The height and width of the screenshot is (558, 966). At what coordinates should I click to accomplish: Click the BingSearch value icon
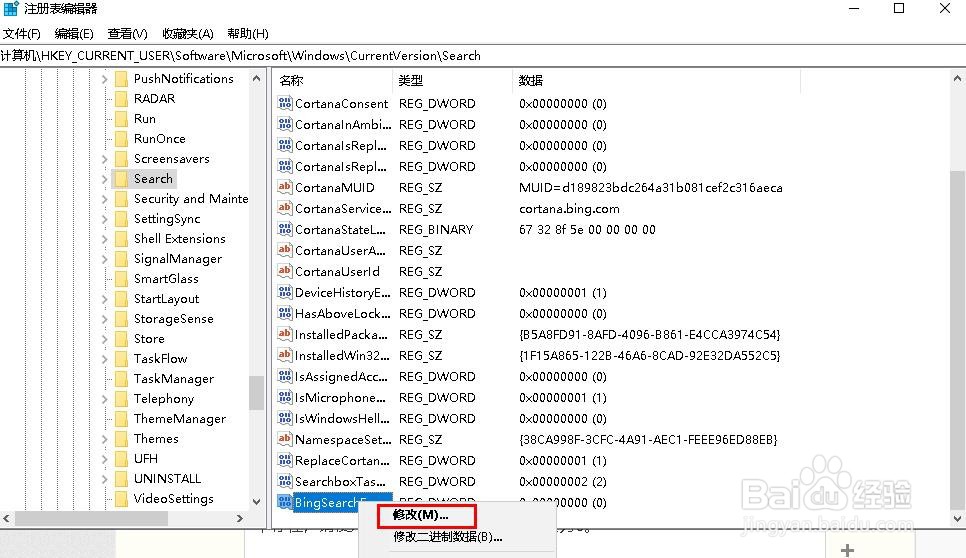pyautogui.click(x=285, y=502)
